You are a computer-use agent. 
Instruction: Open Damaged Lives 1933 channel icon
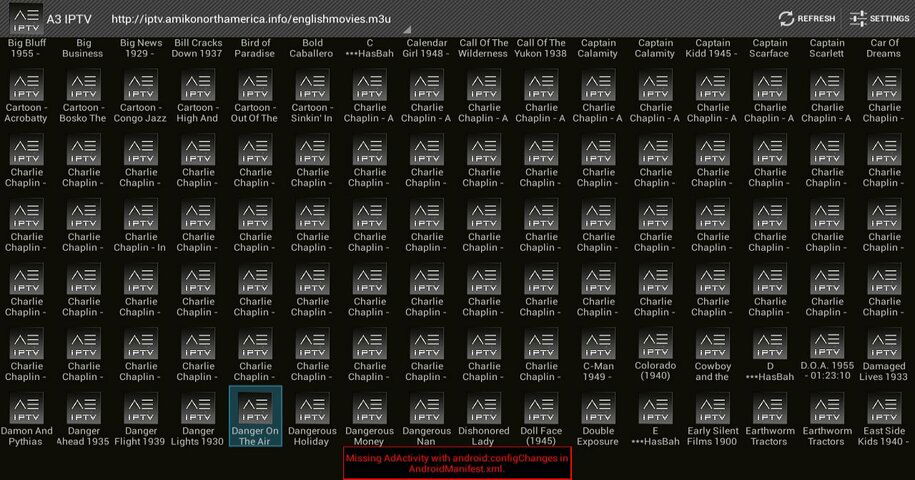884,344
